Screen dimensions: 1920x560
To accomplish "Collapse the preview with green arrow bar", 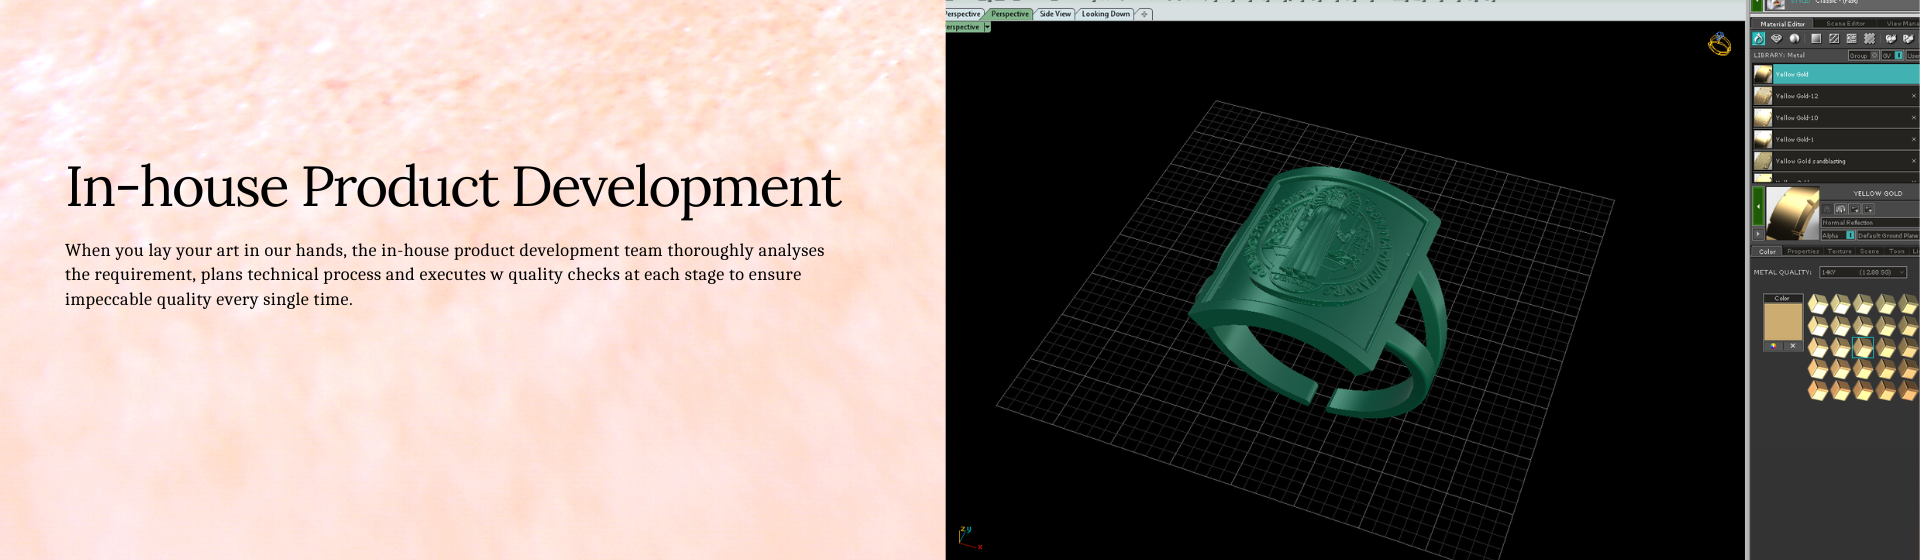I will pyautogui.click(x=1758, y=207).
